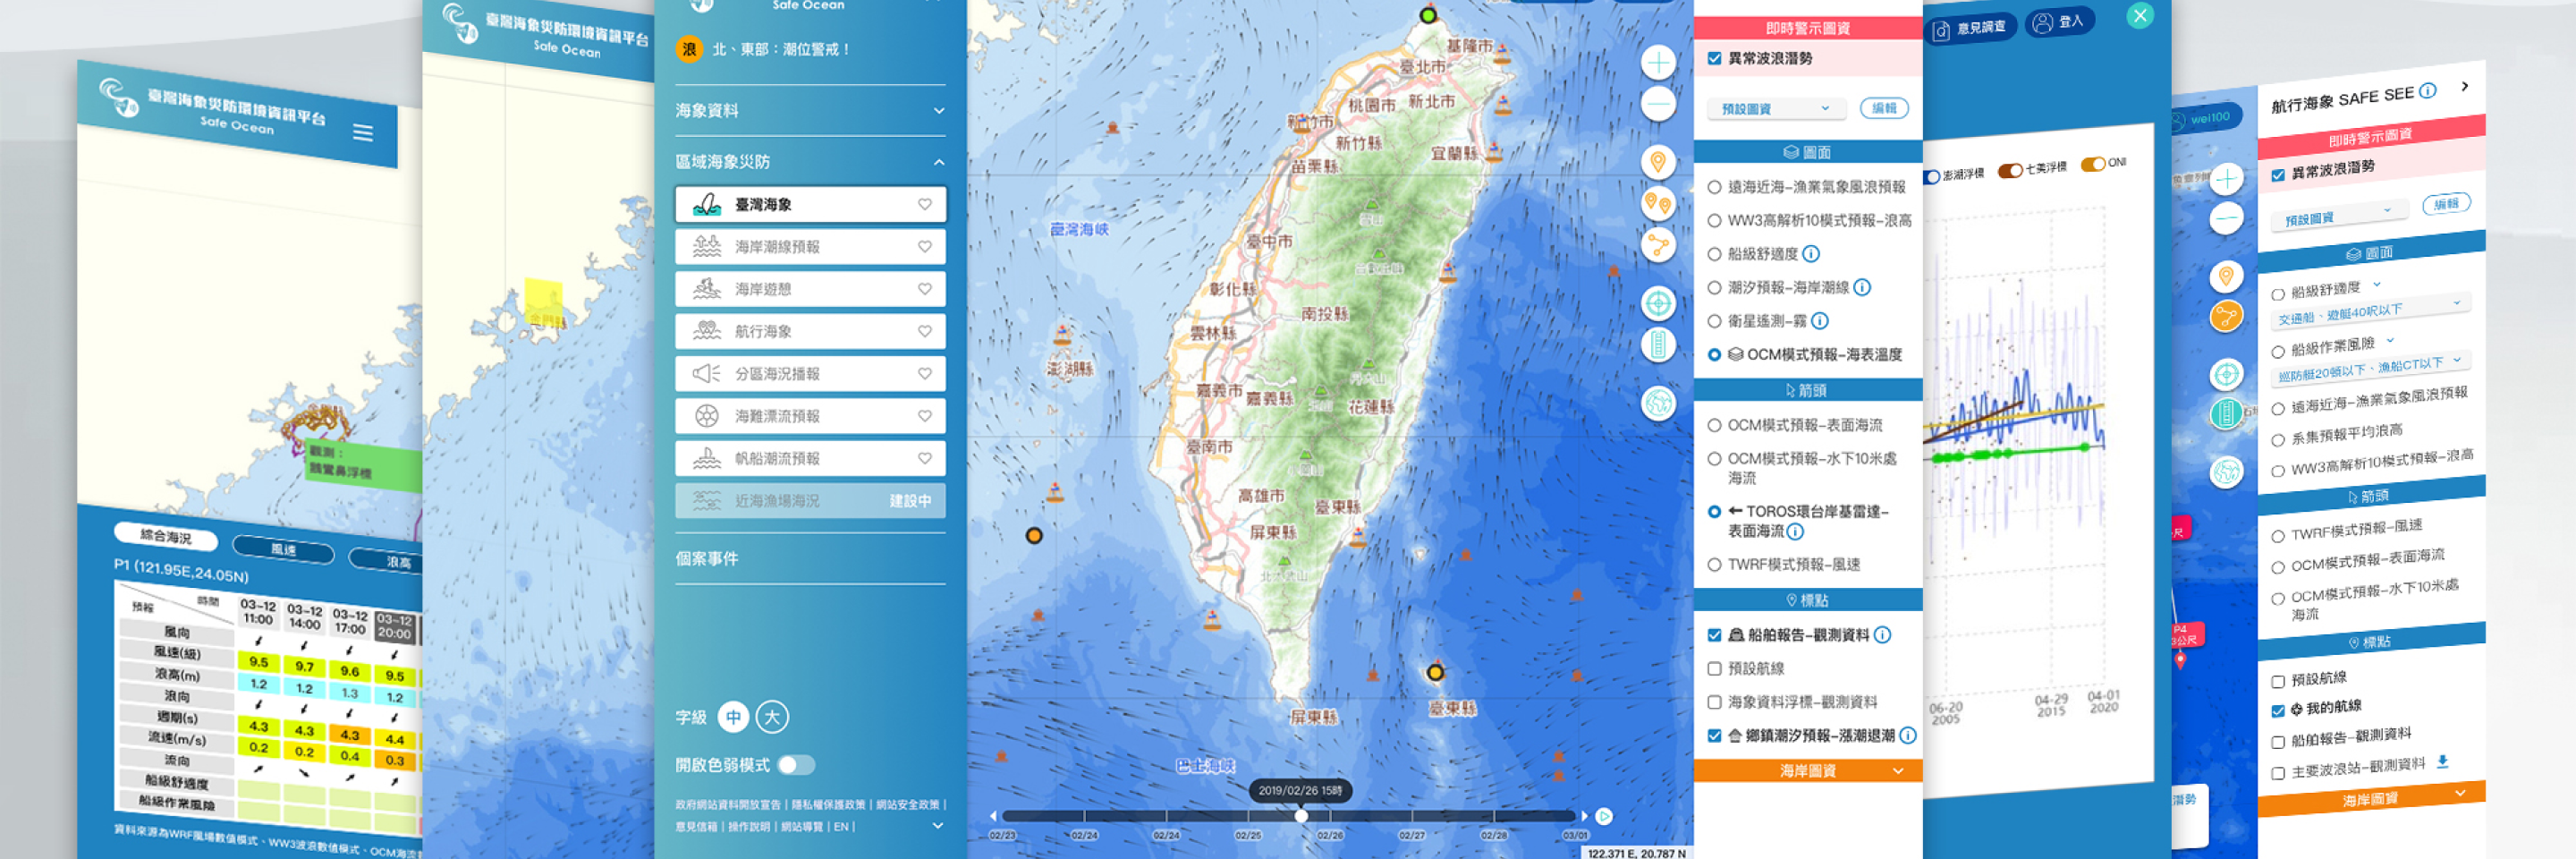Open info icon next to 潮汐預報-海岸潮線
The width and height of the screenshot is (2576, 859).
coord(1862,287)
